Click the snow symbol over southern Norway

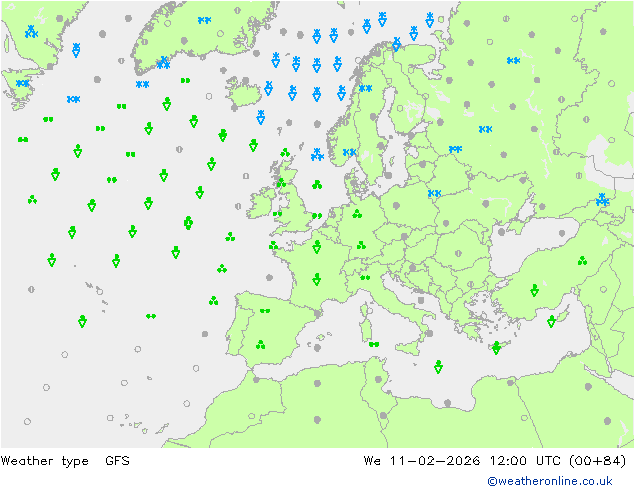point(349,152)
